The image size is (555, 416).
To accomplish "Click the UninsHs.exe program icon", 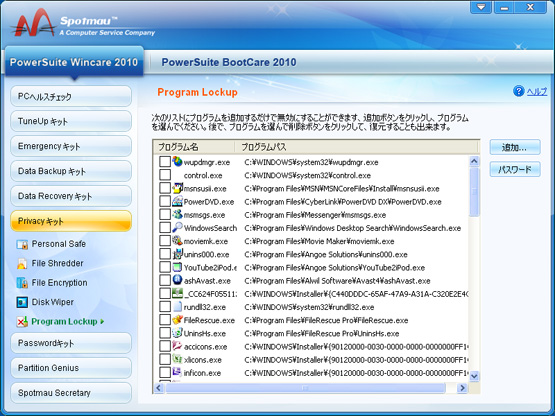I will click(x=177, y=333).
